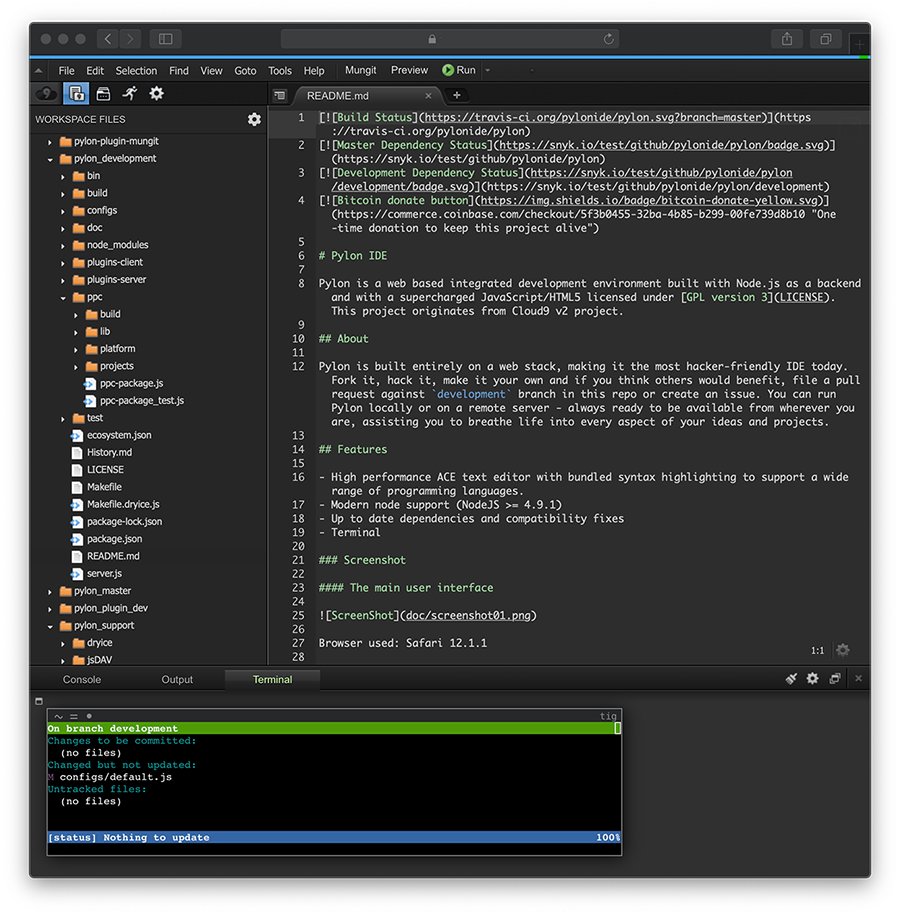Viewport: 900px width, 914px height.
Task: Go back with browser back arrow
Action: [x=108, y=39]
